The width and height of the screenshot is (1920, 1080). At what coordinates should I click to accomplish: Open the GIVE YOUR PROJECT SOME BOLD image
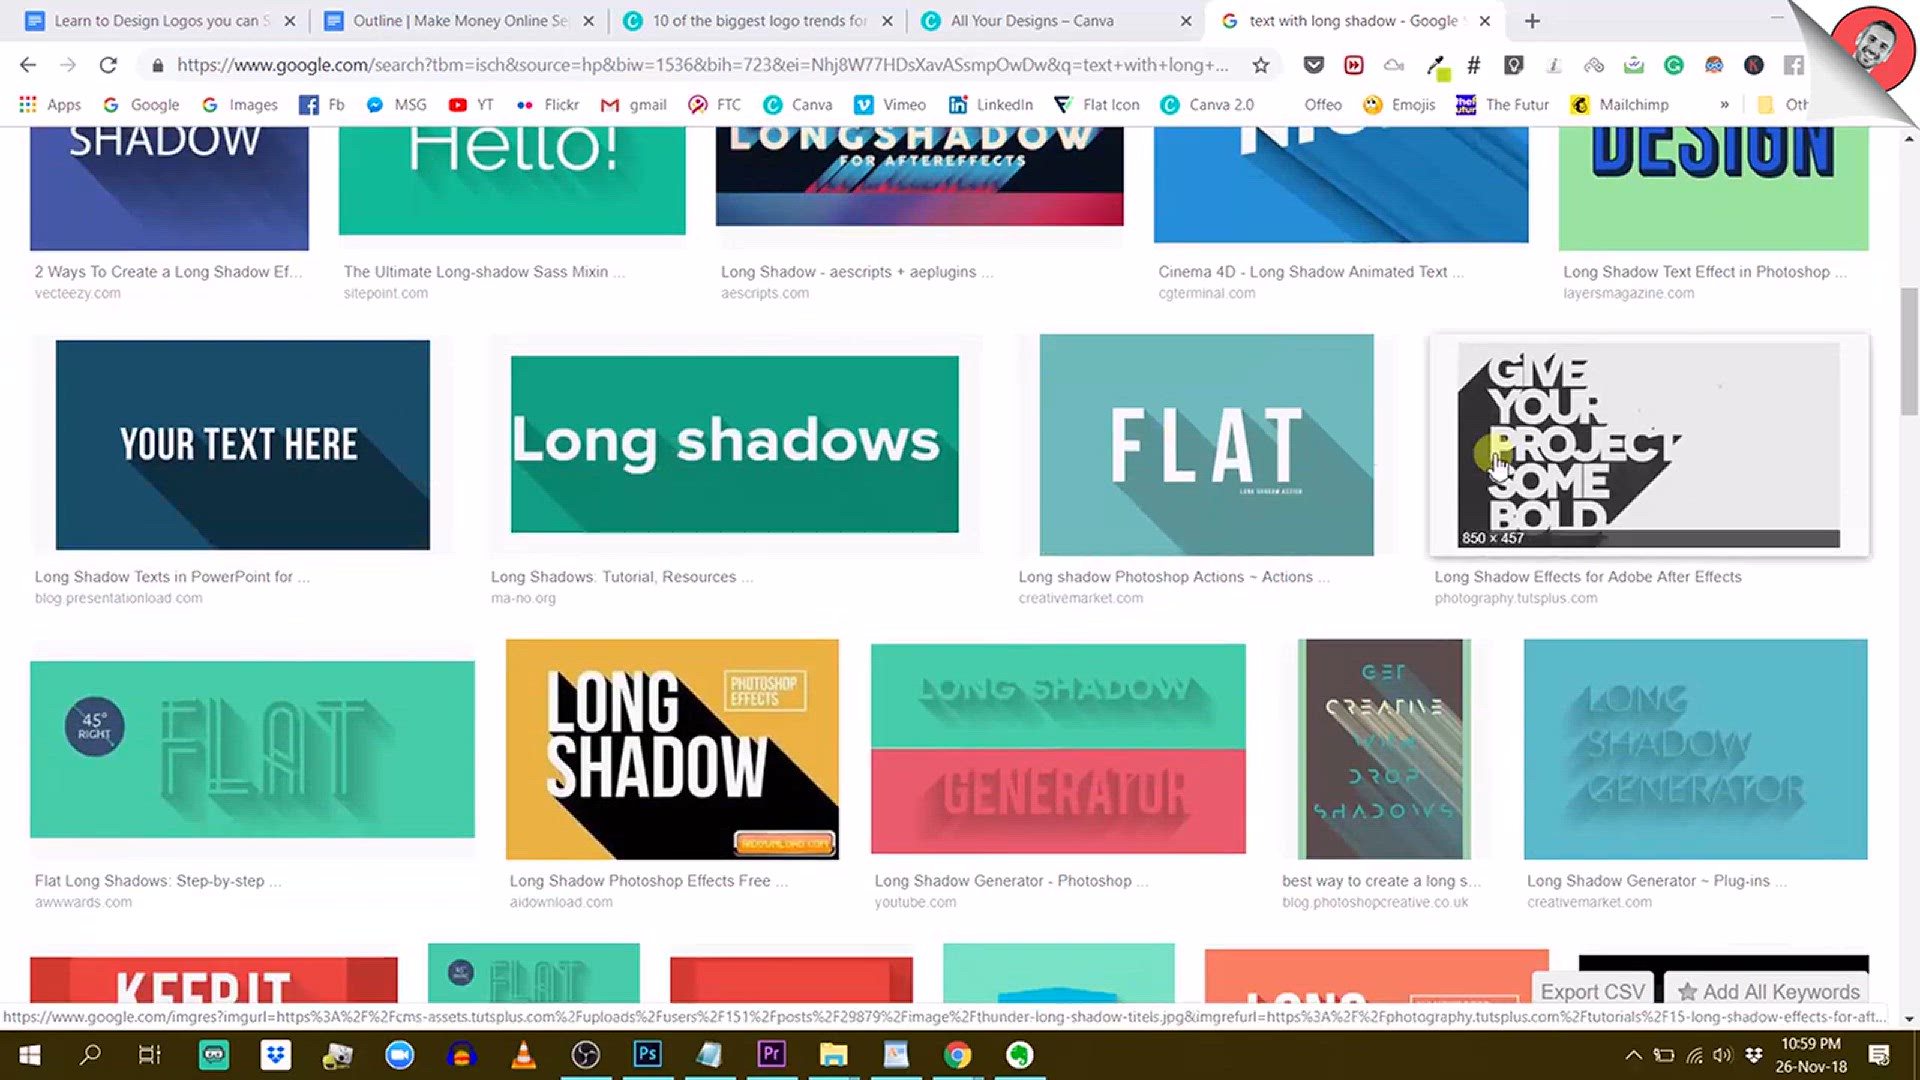point(1649,445)
